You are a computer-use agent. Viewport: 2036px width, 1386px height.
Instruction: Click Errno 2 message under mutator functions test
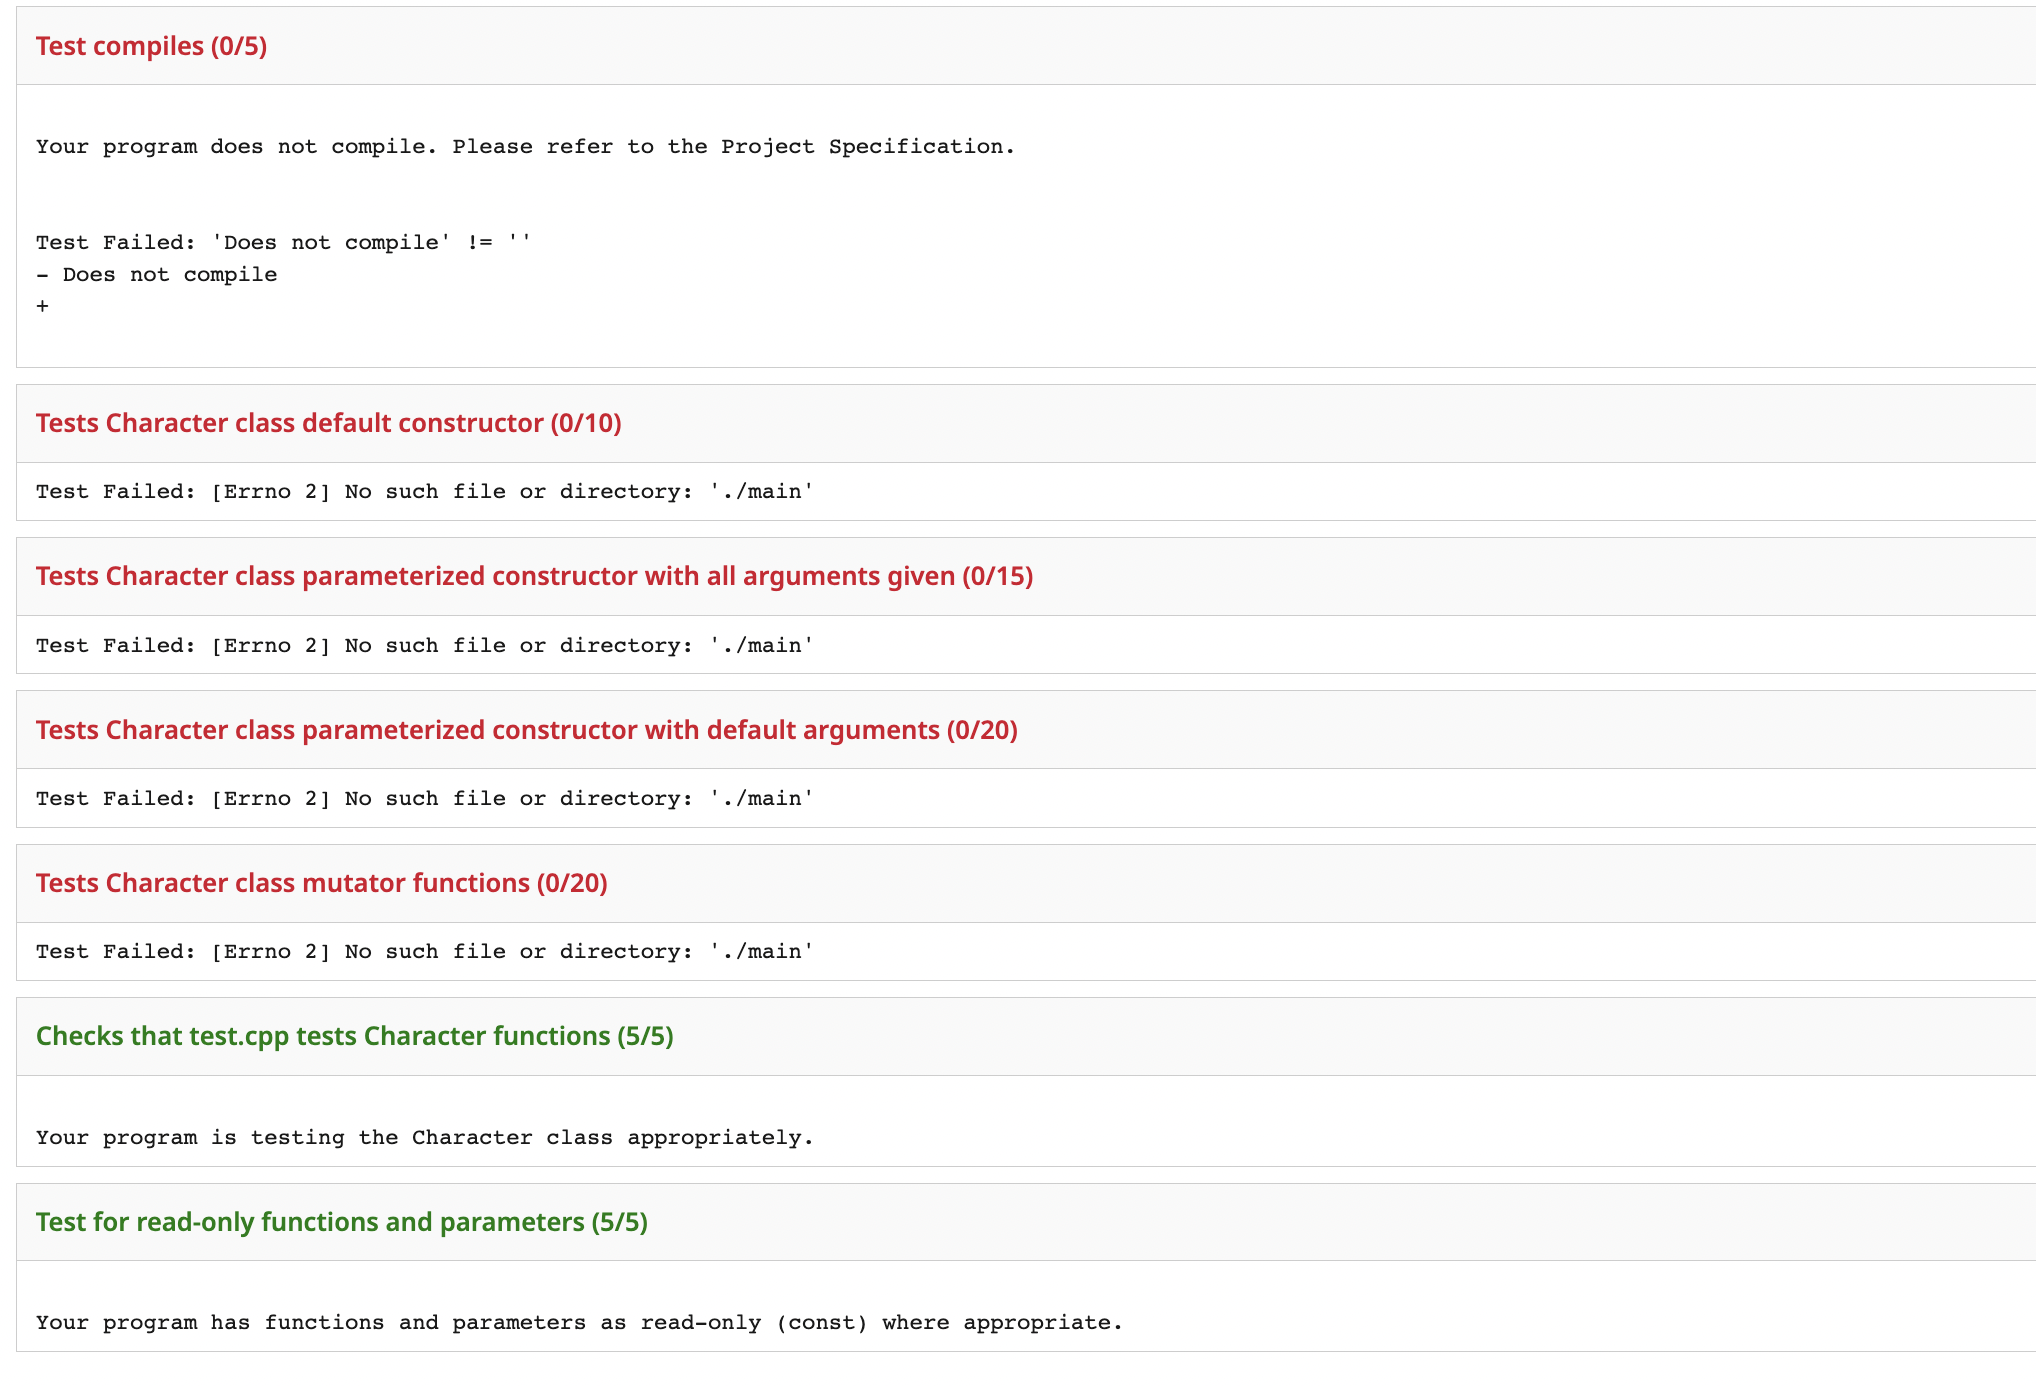[425, 952]
